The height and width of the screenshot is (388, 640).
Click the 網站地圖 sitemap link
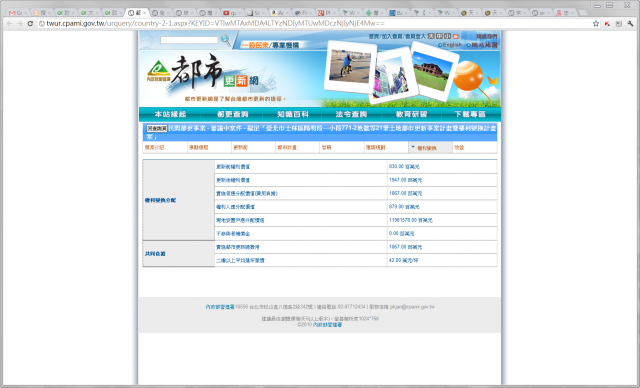click(x=484, y=44)
